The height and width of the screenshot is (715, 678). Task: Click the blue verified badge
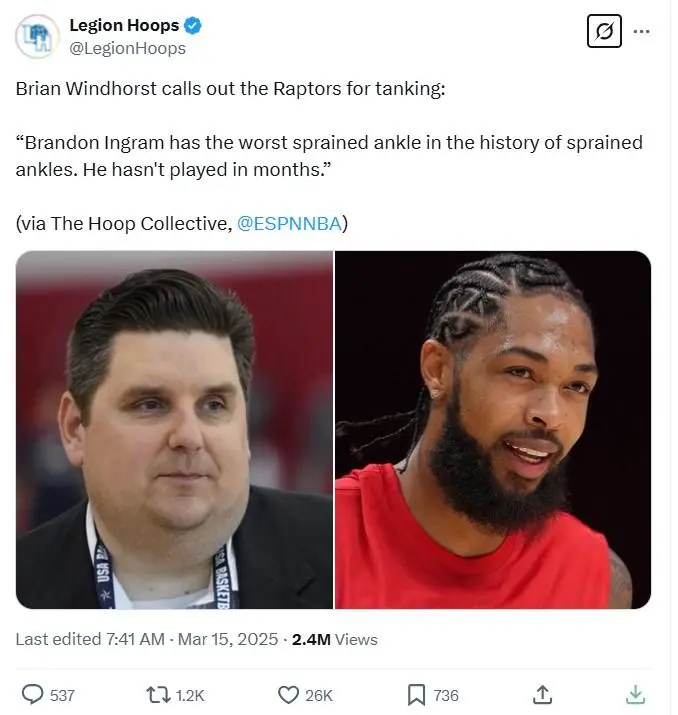tap(192, 26)
